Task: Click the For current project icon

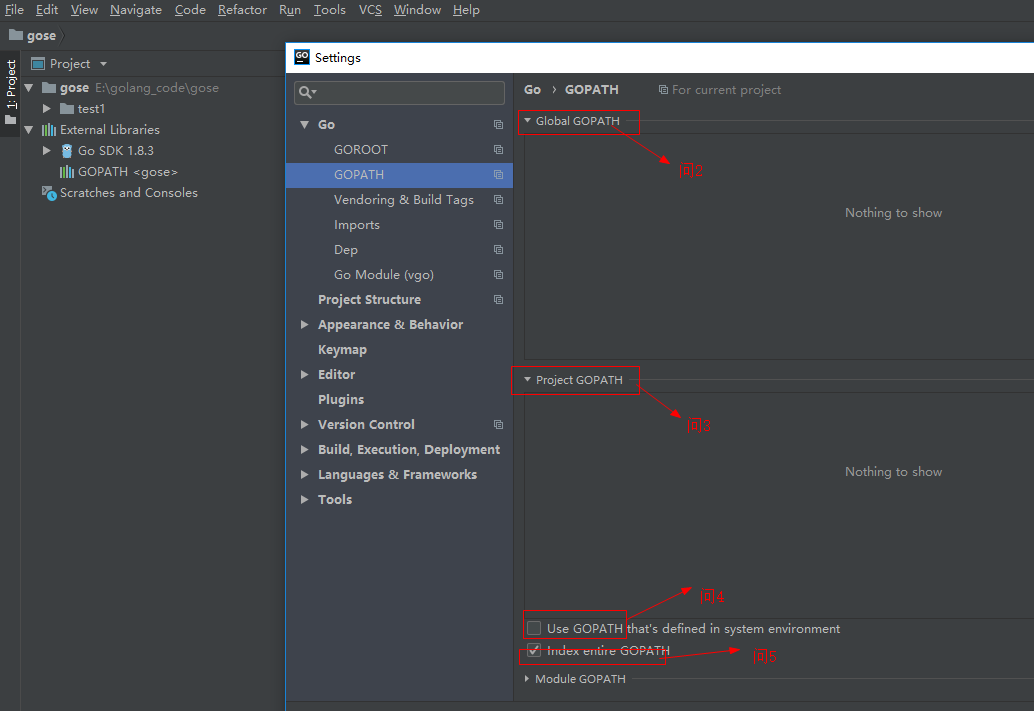Action: point(663,90)
